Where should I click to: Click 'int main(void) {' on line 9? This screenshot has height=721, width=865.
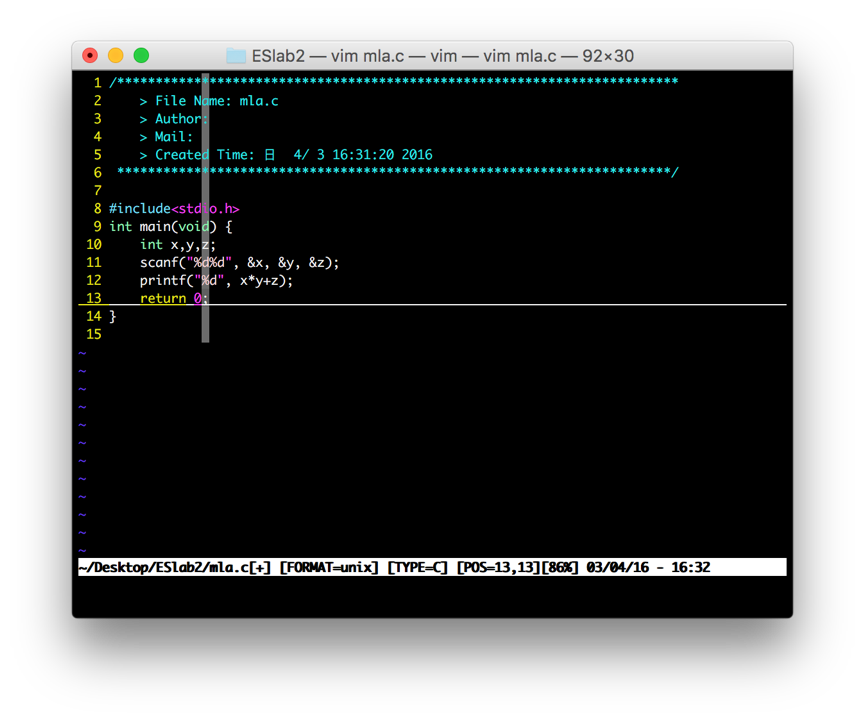(171, 227)
